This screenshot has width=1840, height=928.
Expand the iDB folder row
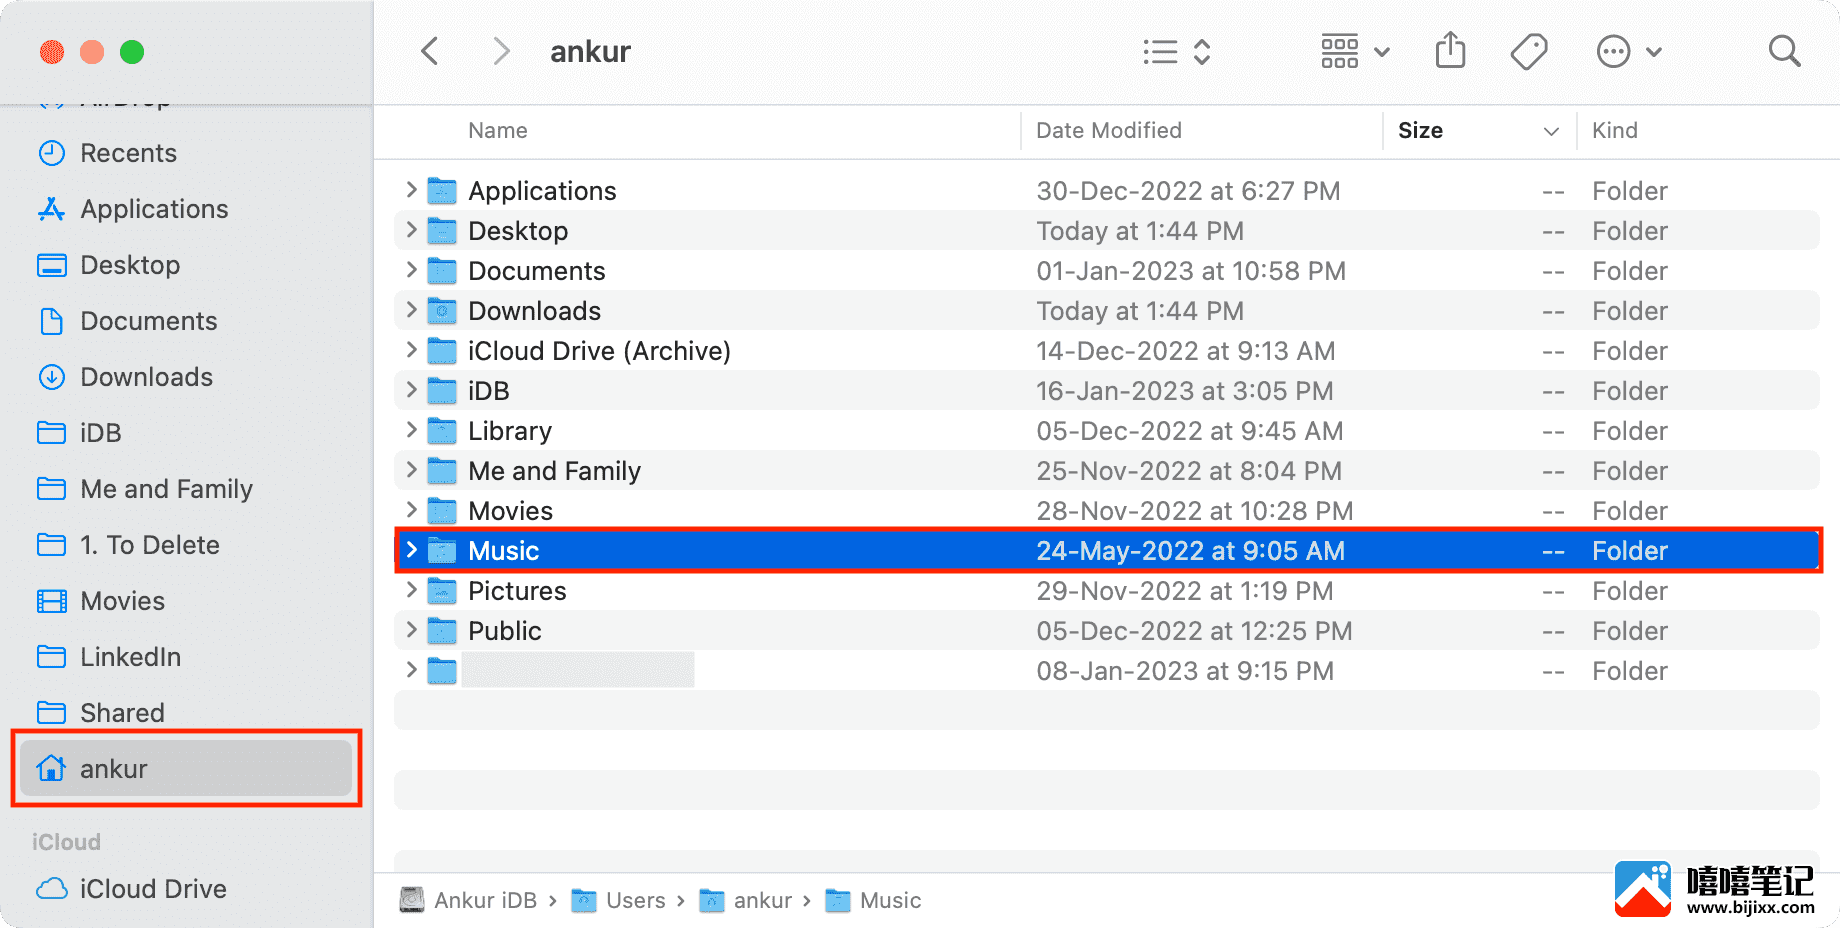(x=411, y=390)
